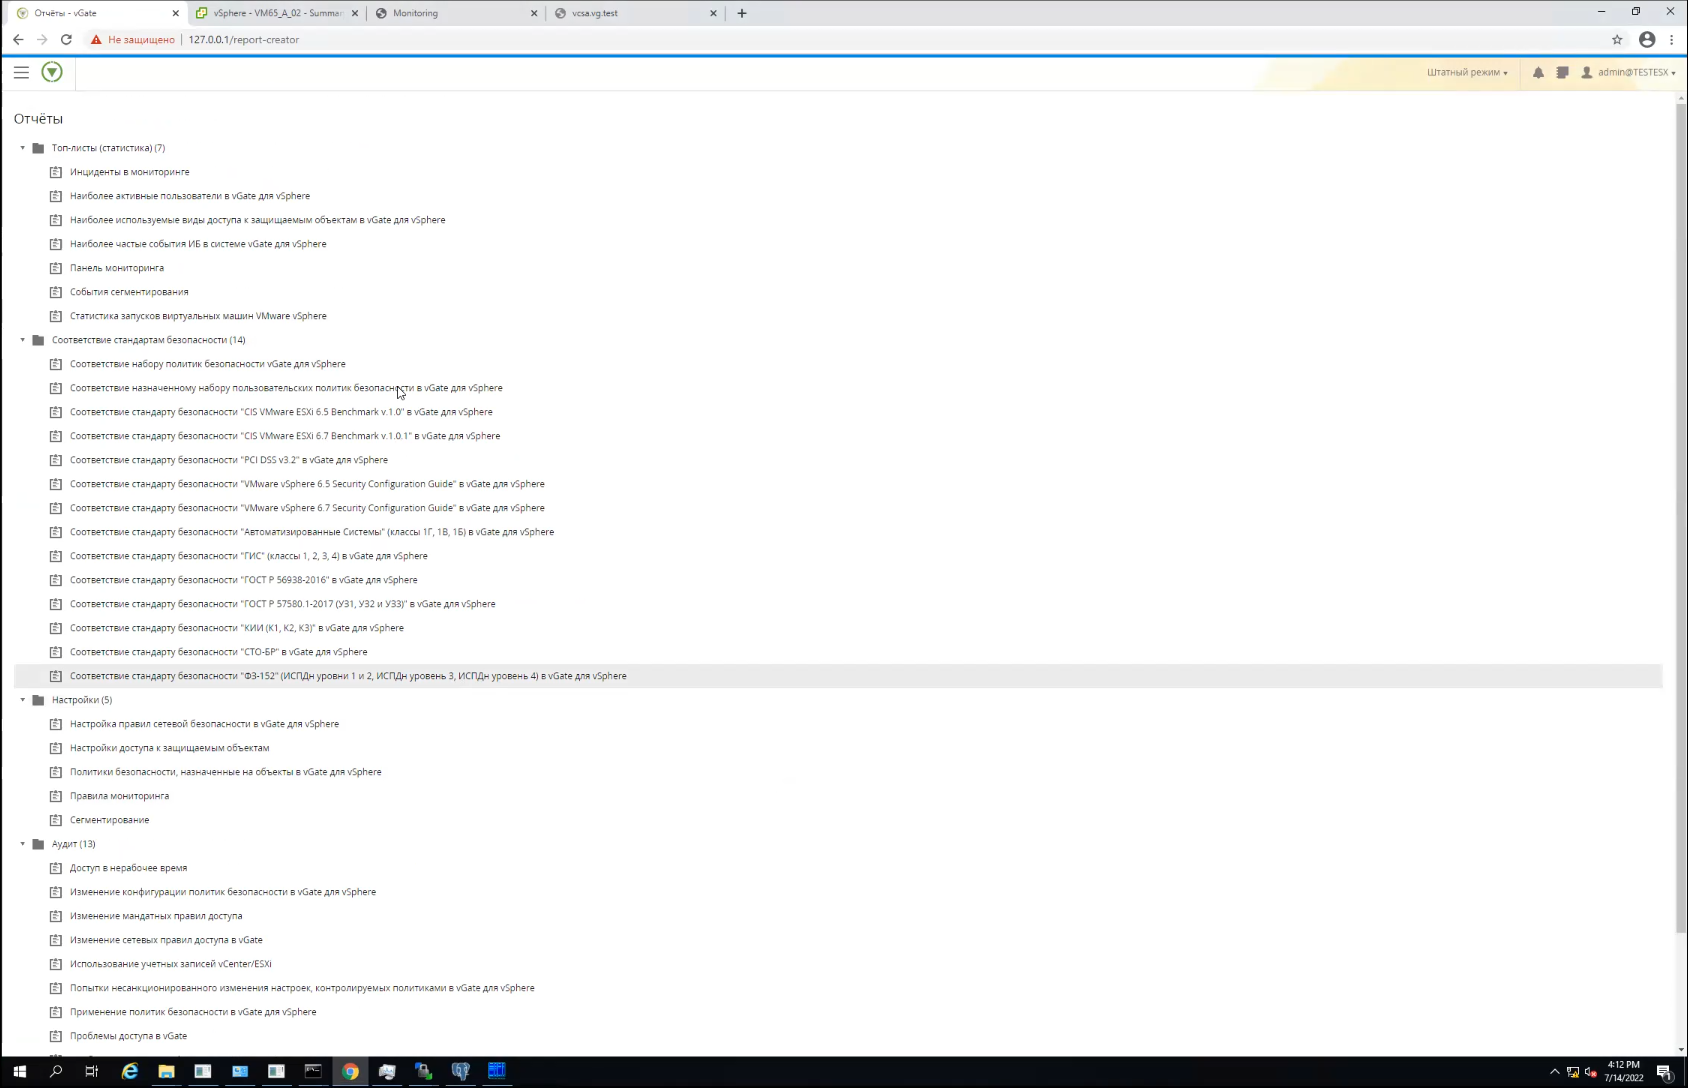Open the CIS VMware ESXi 6.5 Benchmark report

point(281,412)
